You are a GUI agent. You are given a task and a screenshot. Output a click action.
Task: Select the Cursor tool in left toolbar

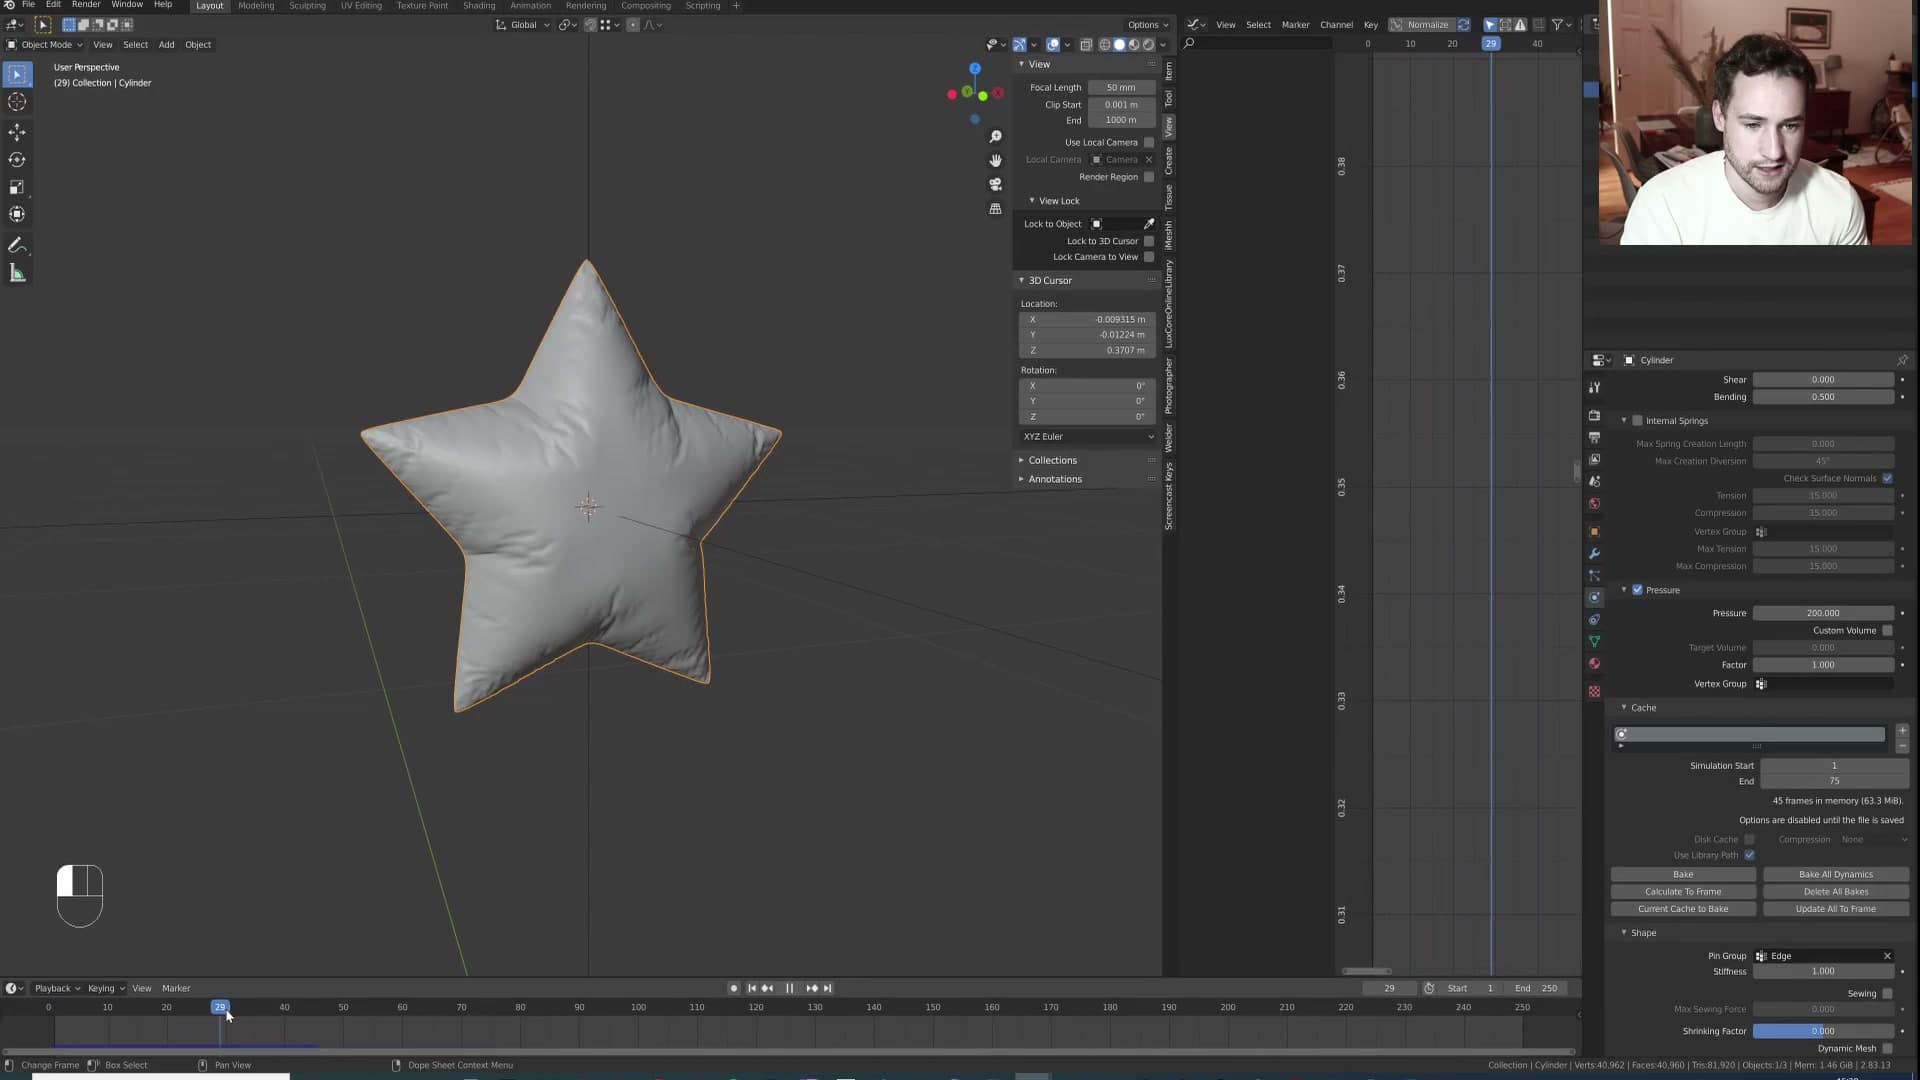tap(17, 102)
